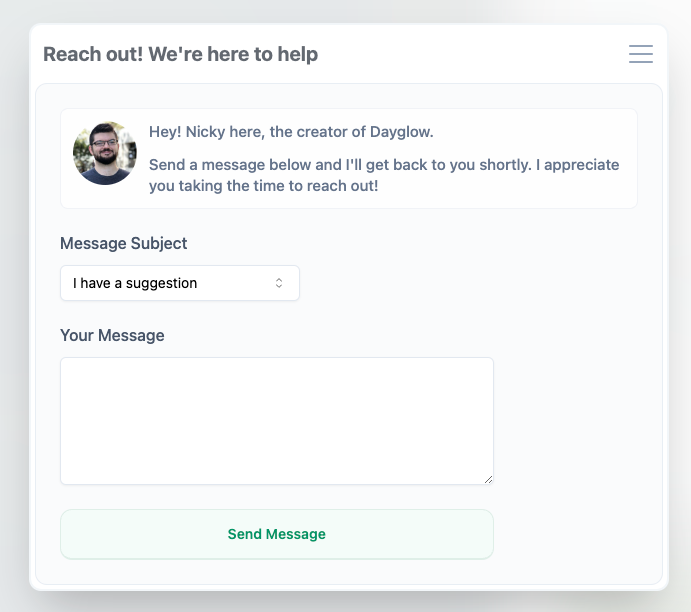Click the "Send a message below" paragraph
Screen dimensions: 691x612
384,175
